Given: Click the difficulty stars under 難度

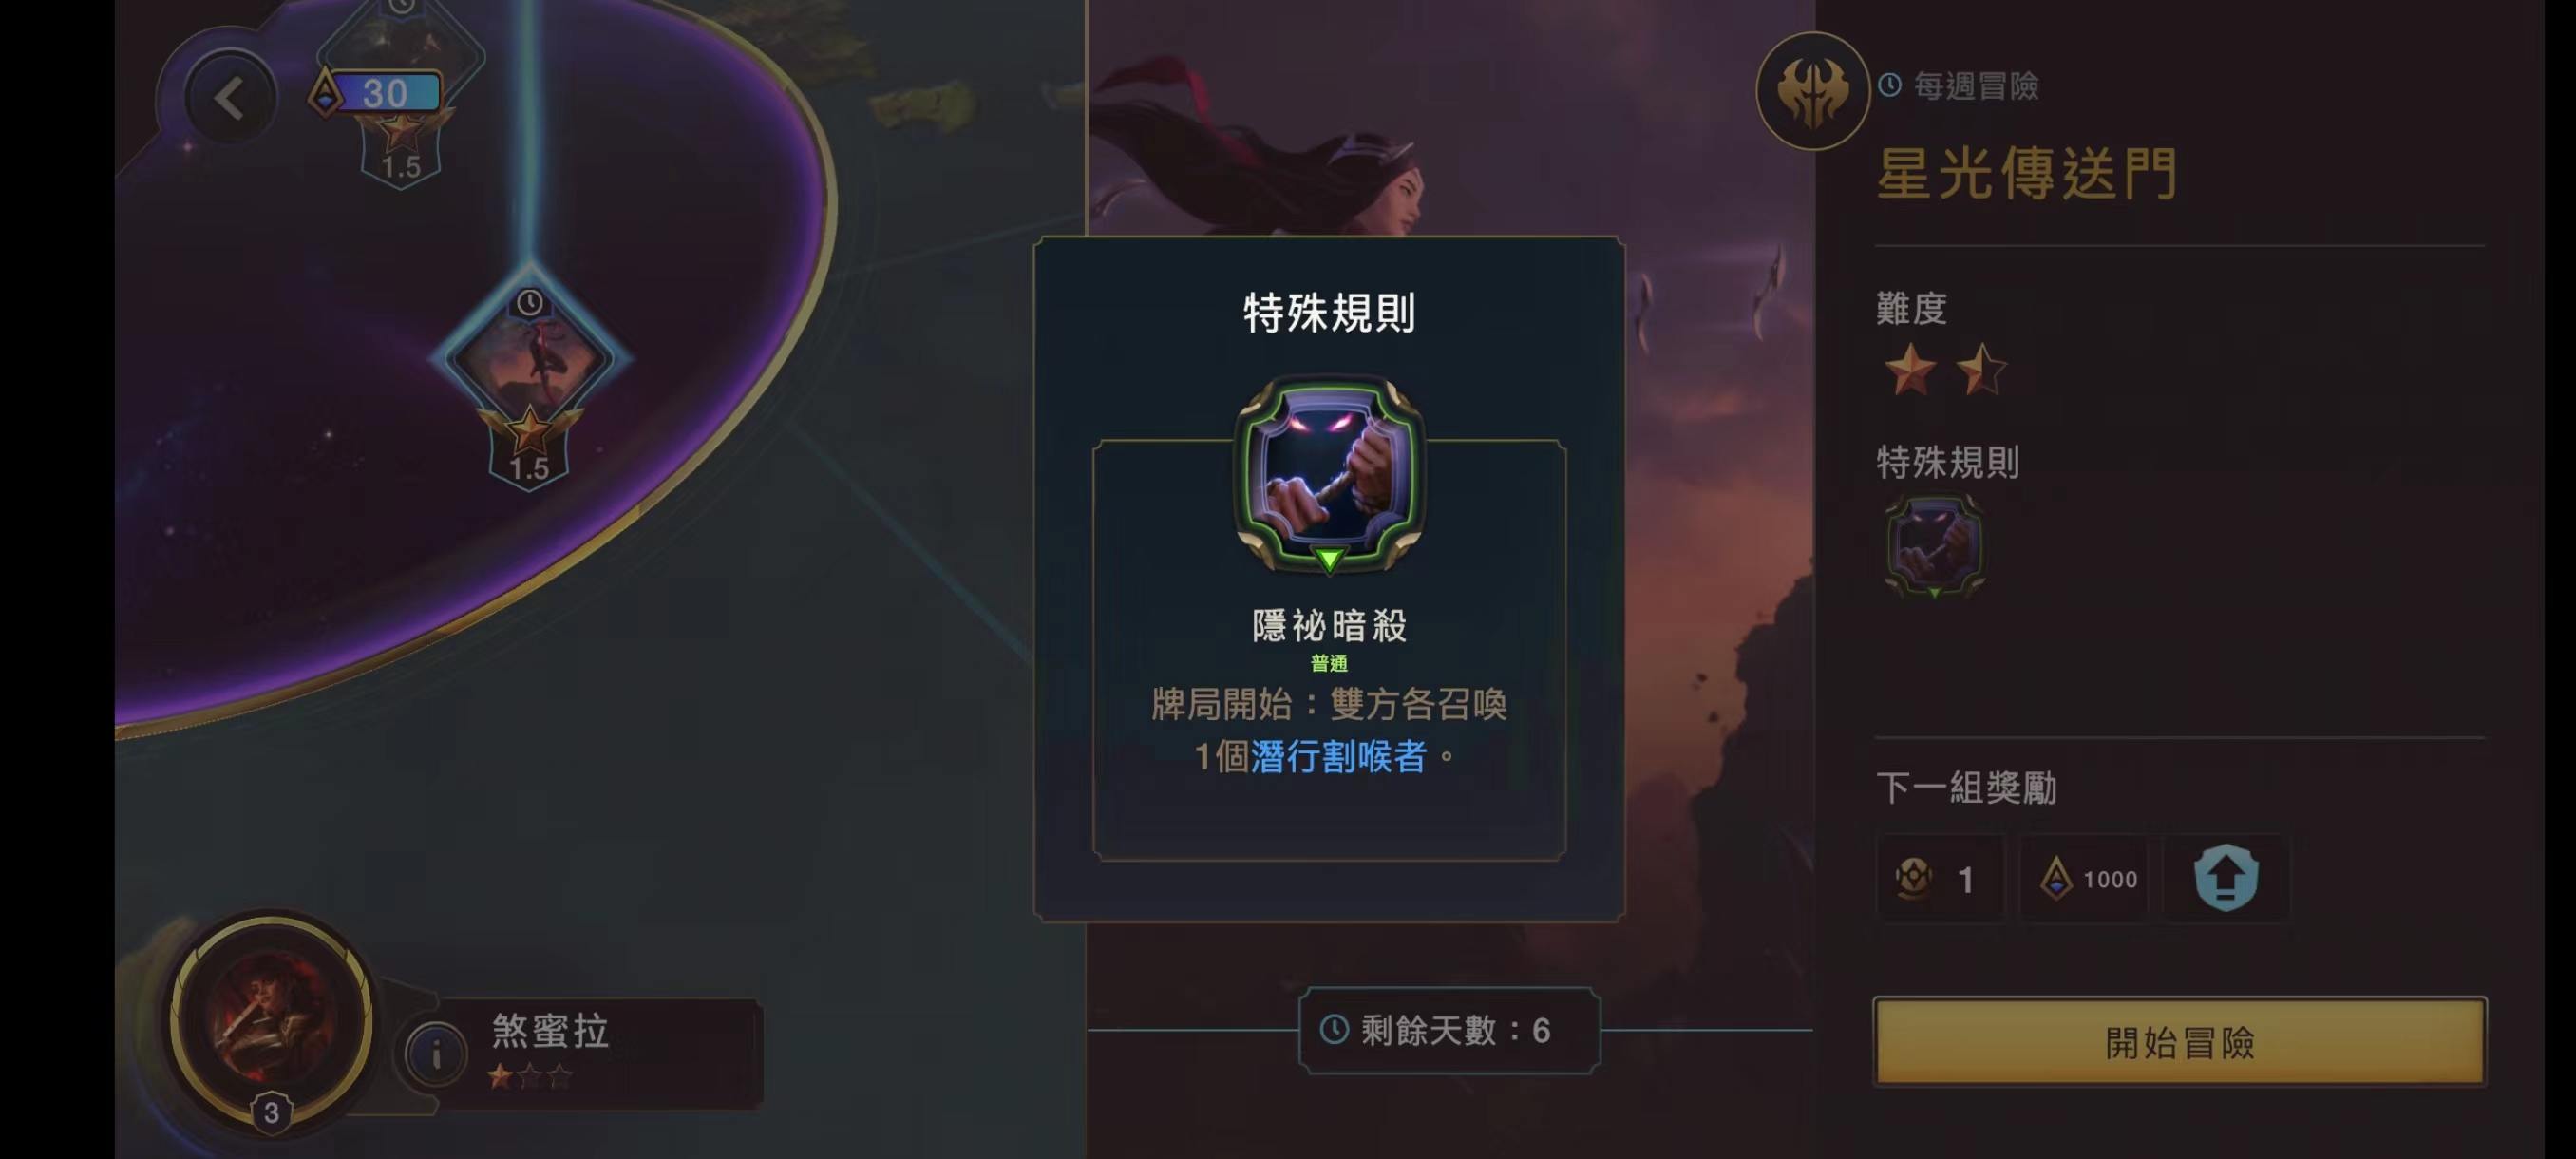Looking at the screenshot, I should coord(1944,369).
